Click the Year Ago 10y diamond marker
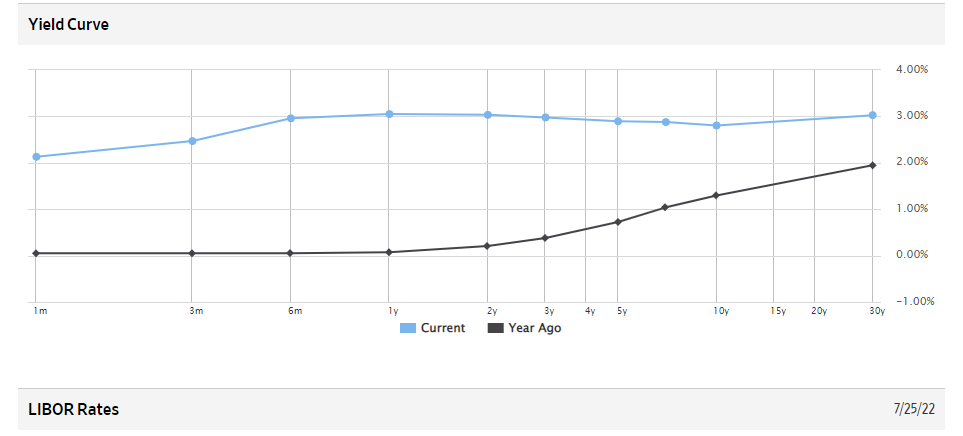 pyautogui.click(x=716, y=195)
